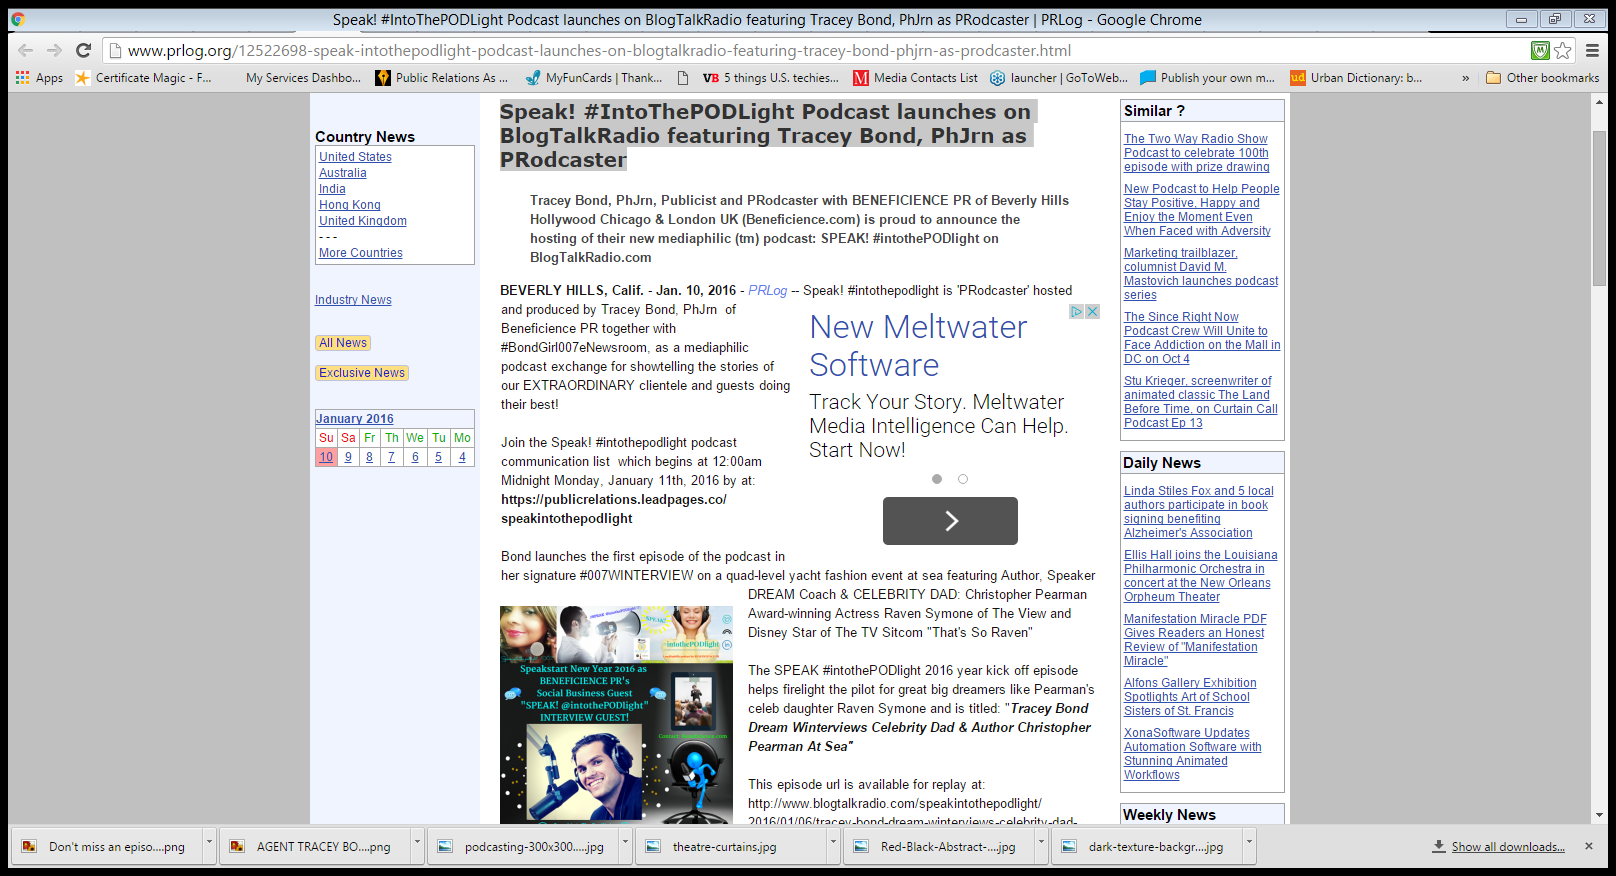This screenshot has height=876, width=1616.
Task: Open dropdown for theatre-curtains.jpg download
Action: 834,843
